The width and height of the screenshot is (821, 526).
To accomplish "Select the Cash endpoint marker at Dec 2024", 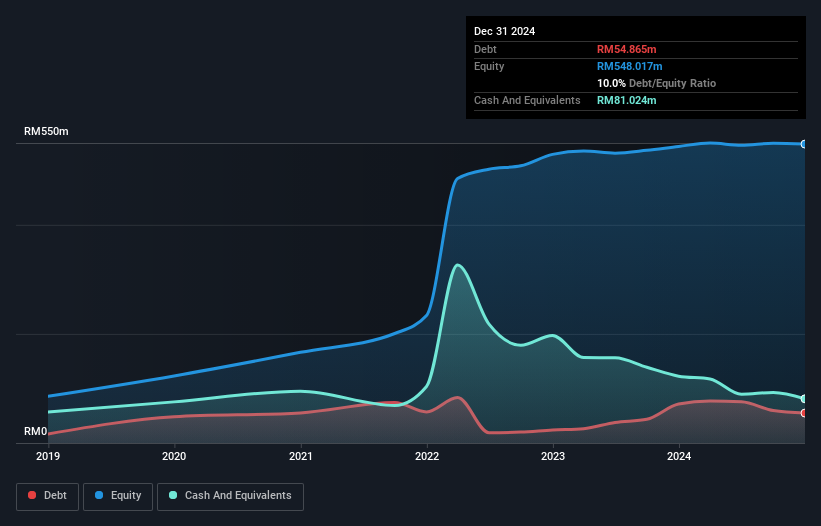I will tap(804, 399).
